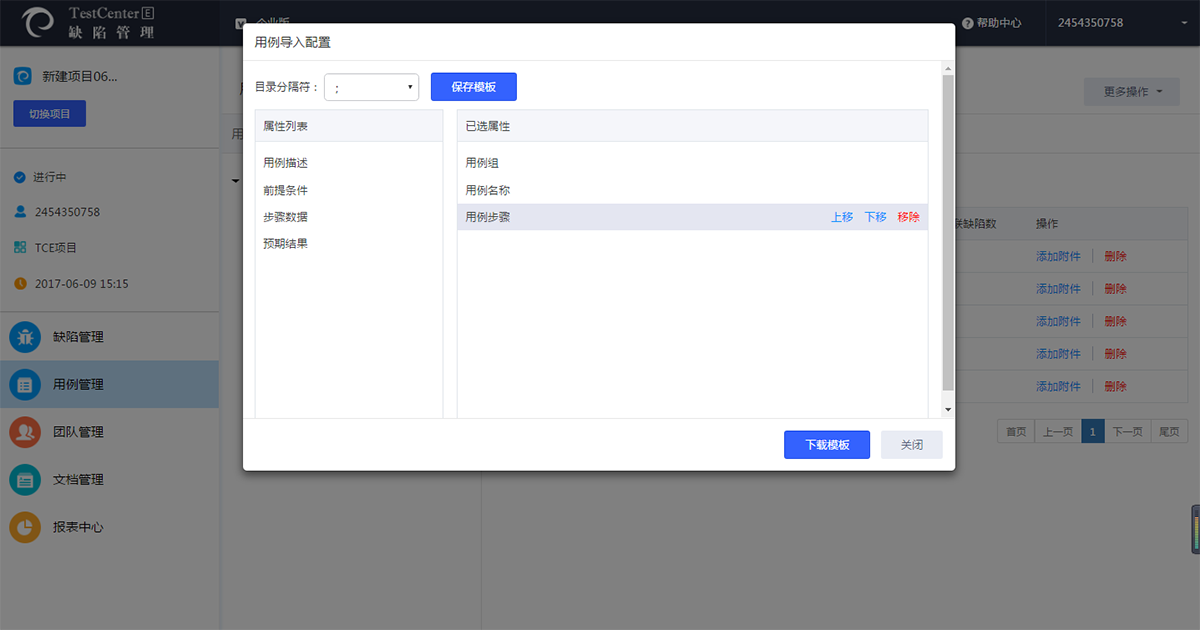Remove 用例步骤 using 移除 link
This screenshot has height=630, width=1200.
pyautogui.click(x=908, y=217)
